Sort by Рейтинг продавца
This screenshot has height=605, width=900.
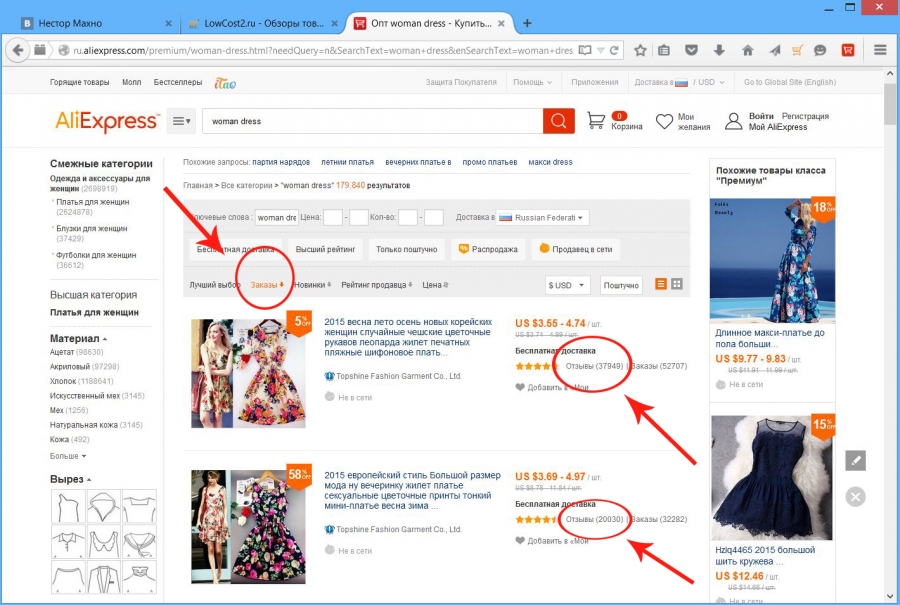(x=377, y=285)
